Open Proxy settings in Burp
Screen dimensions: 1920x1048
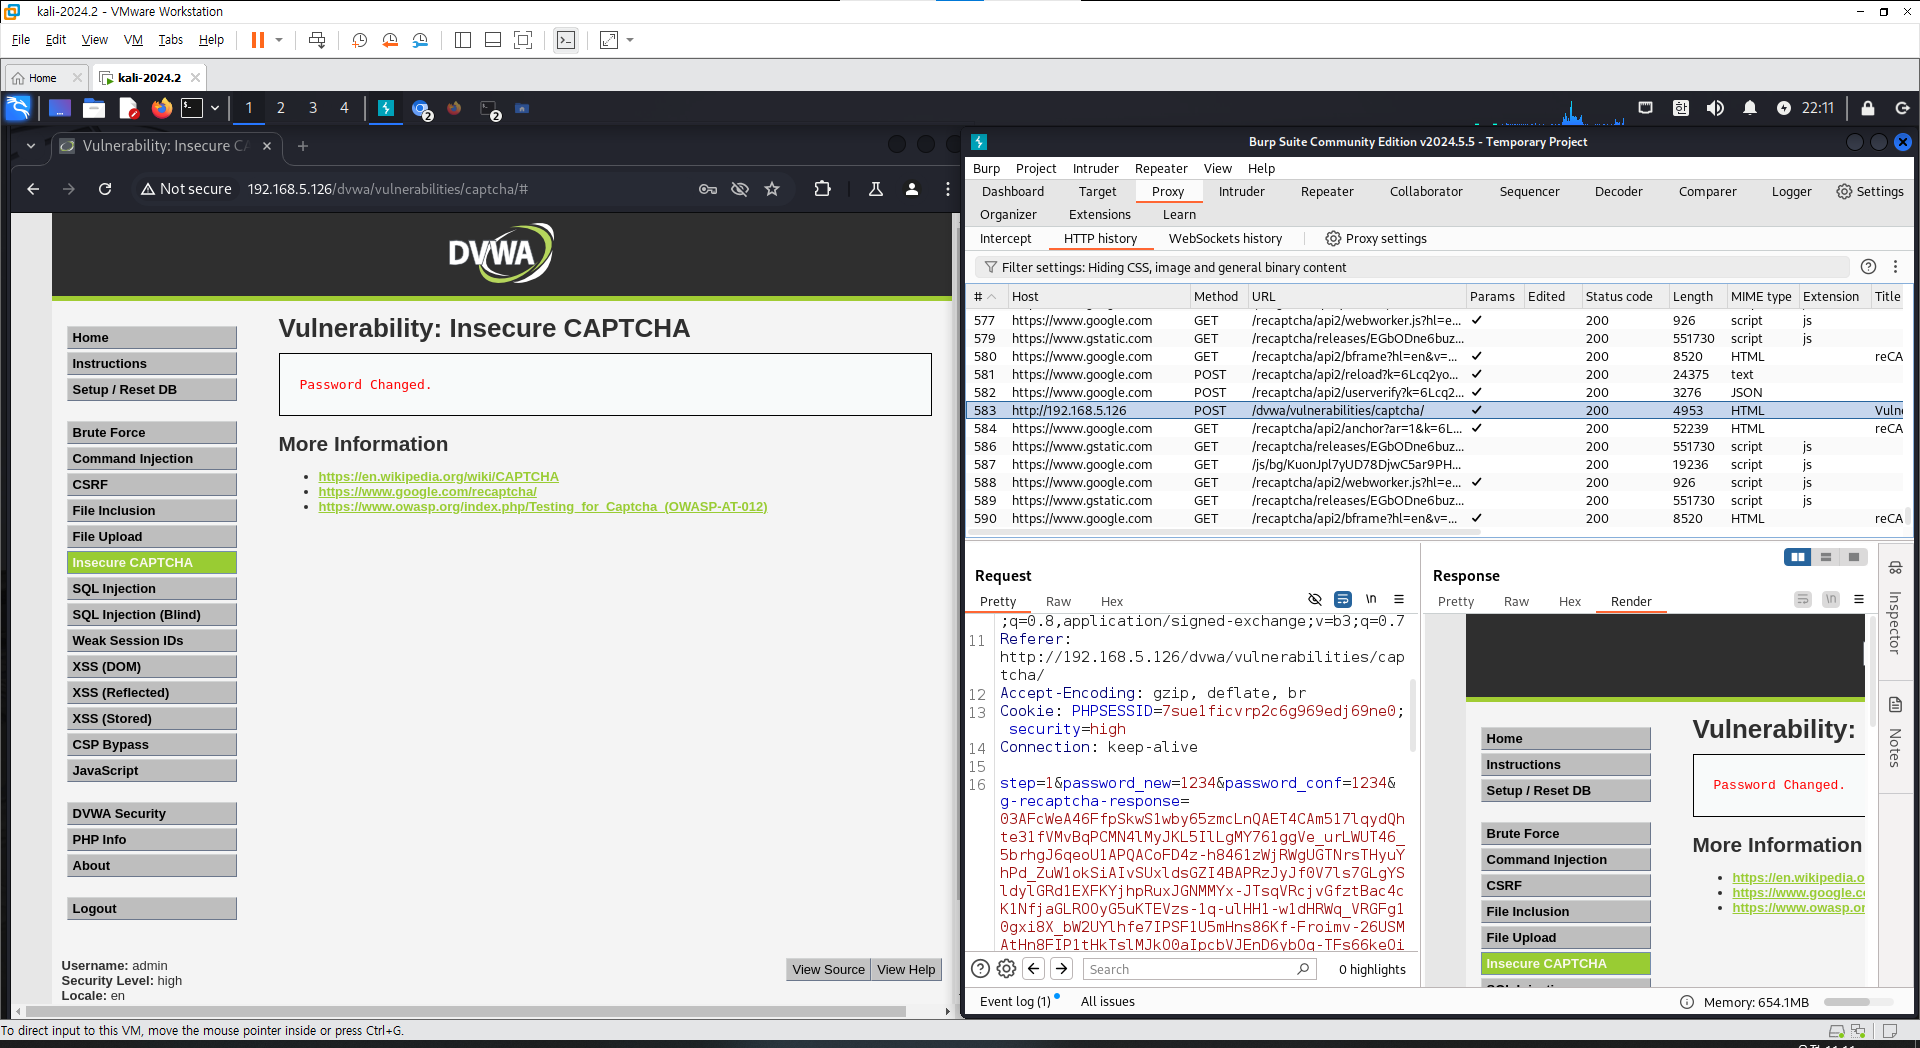point(1376,239)
